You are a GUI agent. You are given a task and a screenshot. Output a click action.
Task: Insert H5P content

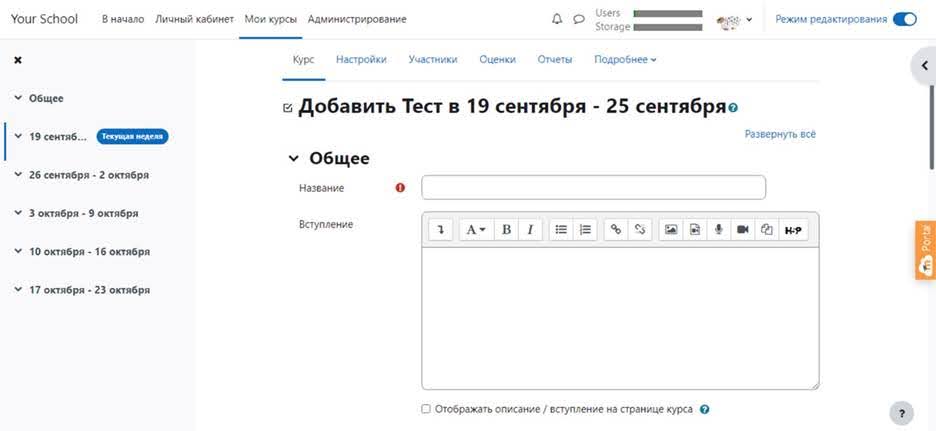pyautogui.click(x=793, y=229)
